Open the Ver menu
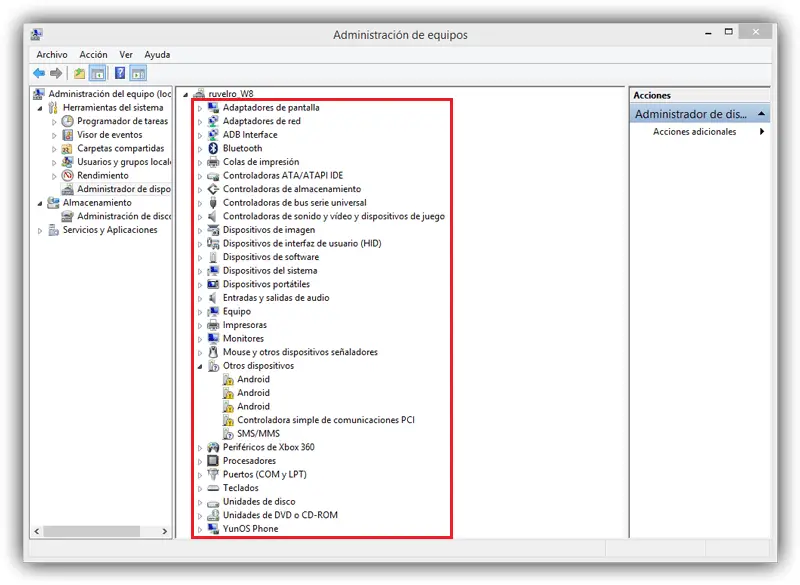This screenshot has height=585, width=800. coord(126,55)
